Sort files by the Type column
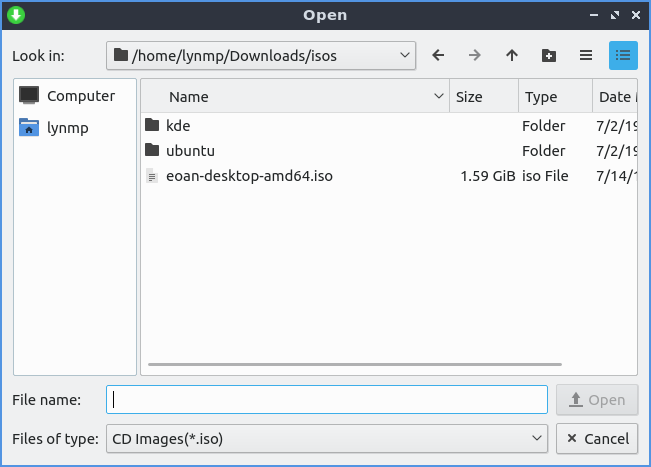 pyautogui.click(x=554, y=97)
